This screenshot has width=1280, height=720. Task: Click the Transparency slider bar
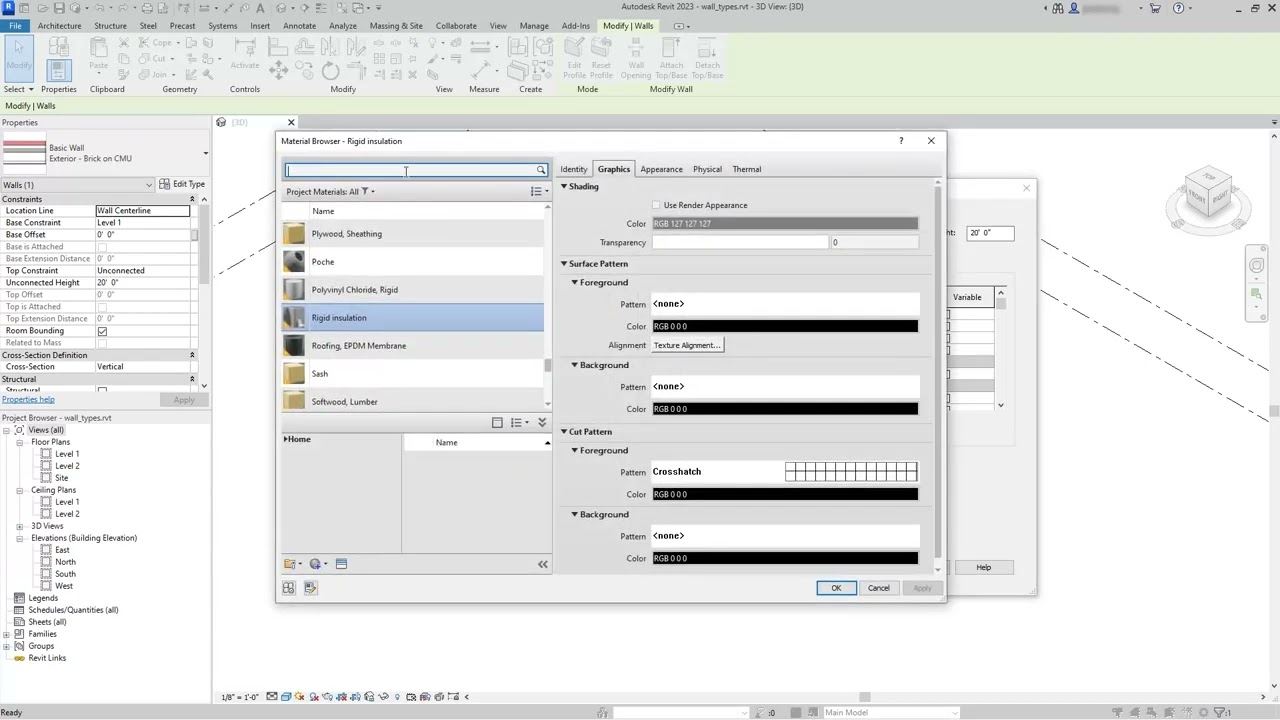click(742, 243)
